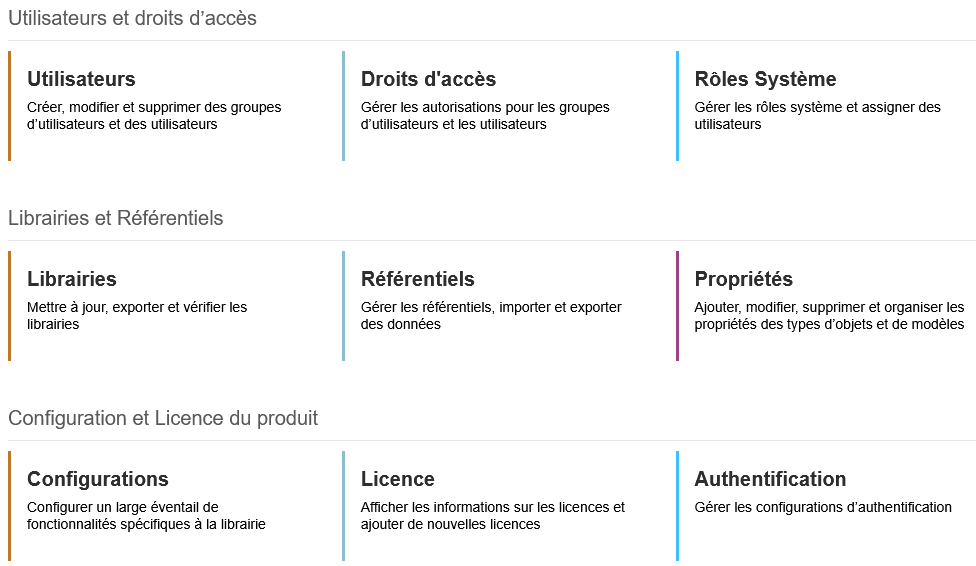Image resolution: width=976 pixels, height=566 pixels.
Task: Click the Utilisateurs tile description text
Action: click(x=154, y=116)
